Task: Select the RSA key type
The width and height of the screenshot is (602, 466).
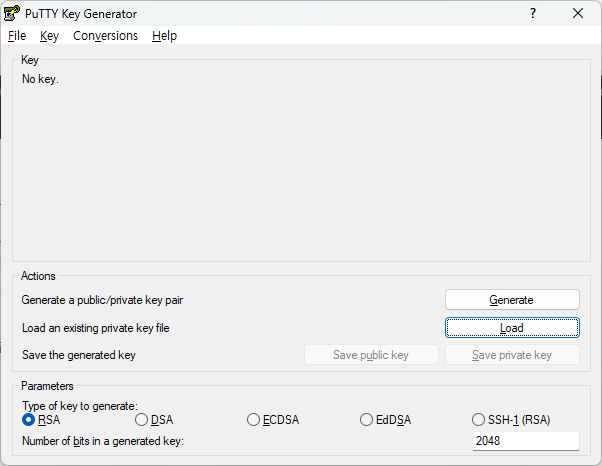Action: (41, 420)
